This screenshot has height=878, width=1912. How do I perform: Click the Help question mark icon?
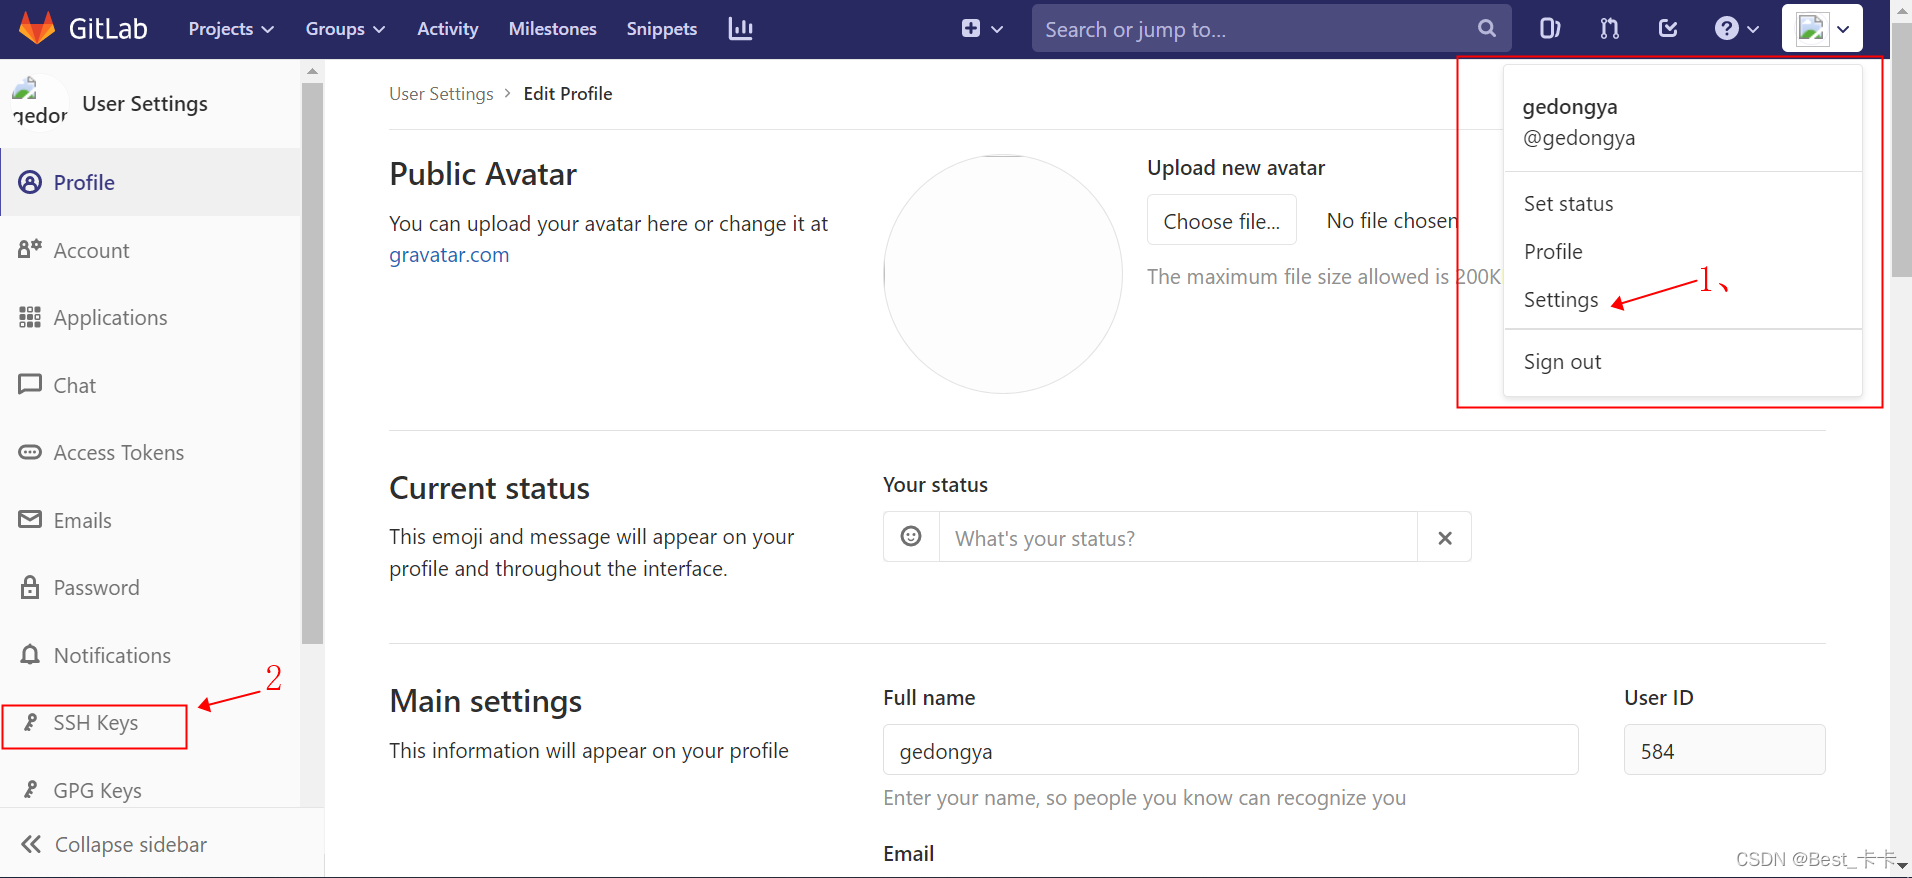coord(1727,29)
